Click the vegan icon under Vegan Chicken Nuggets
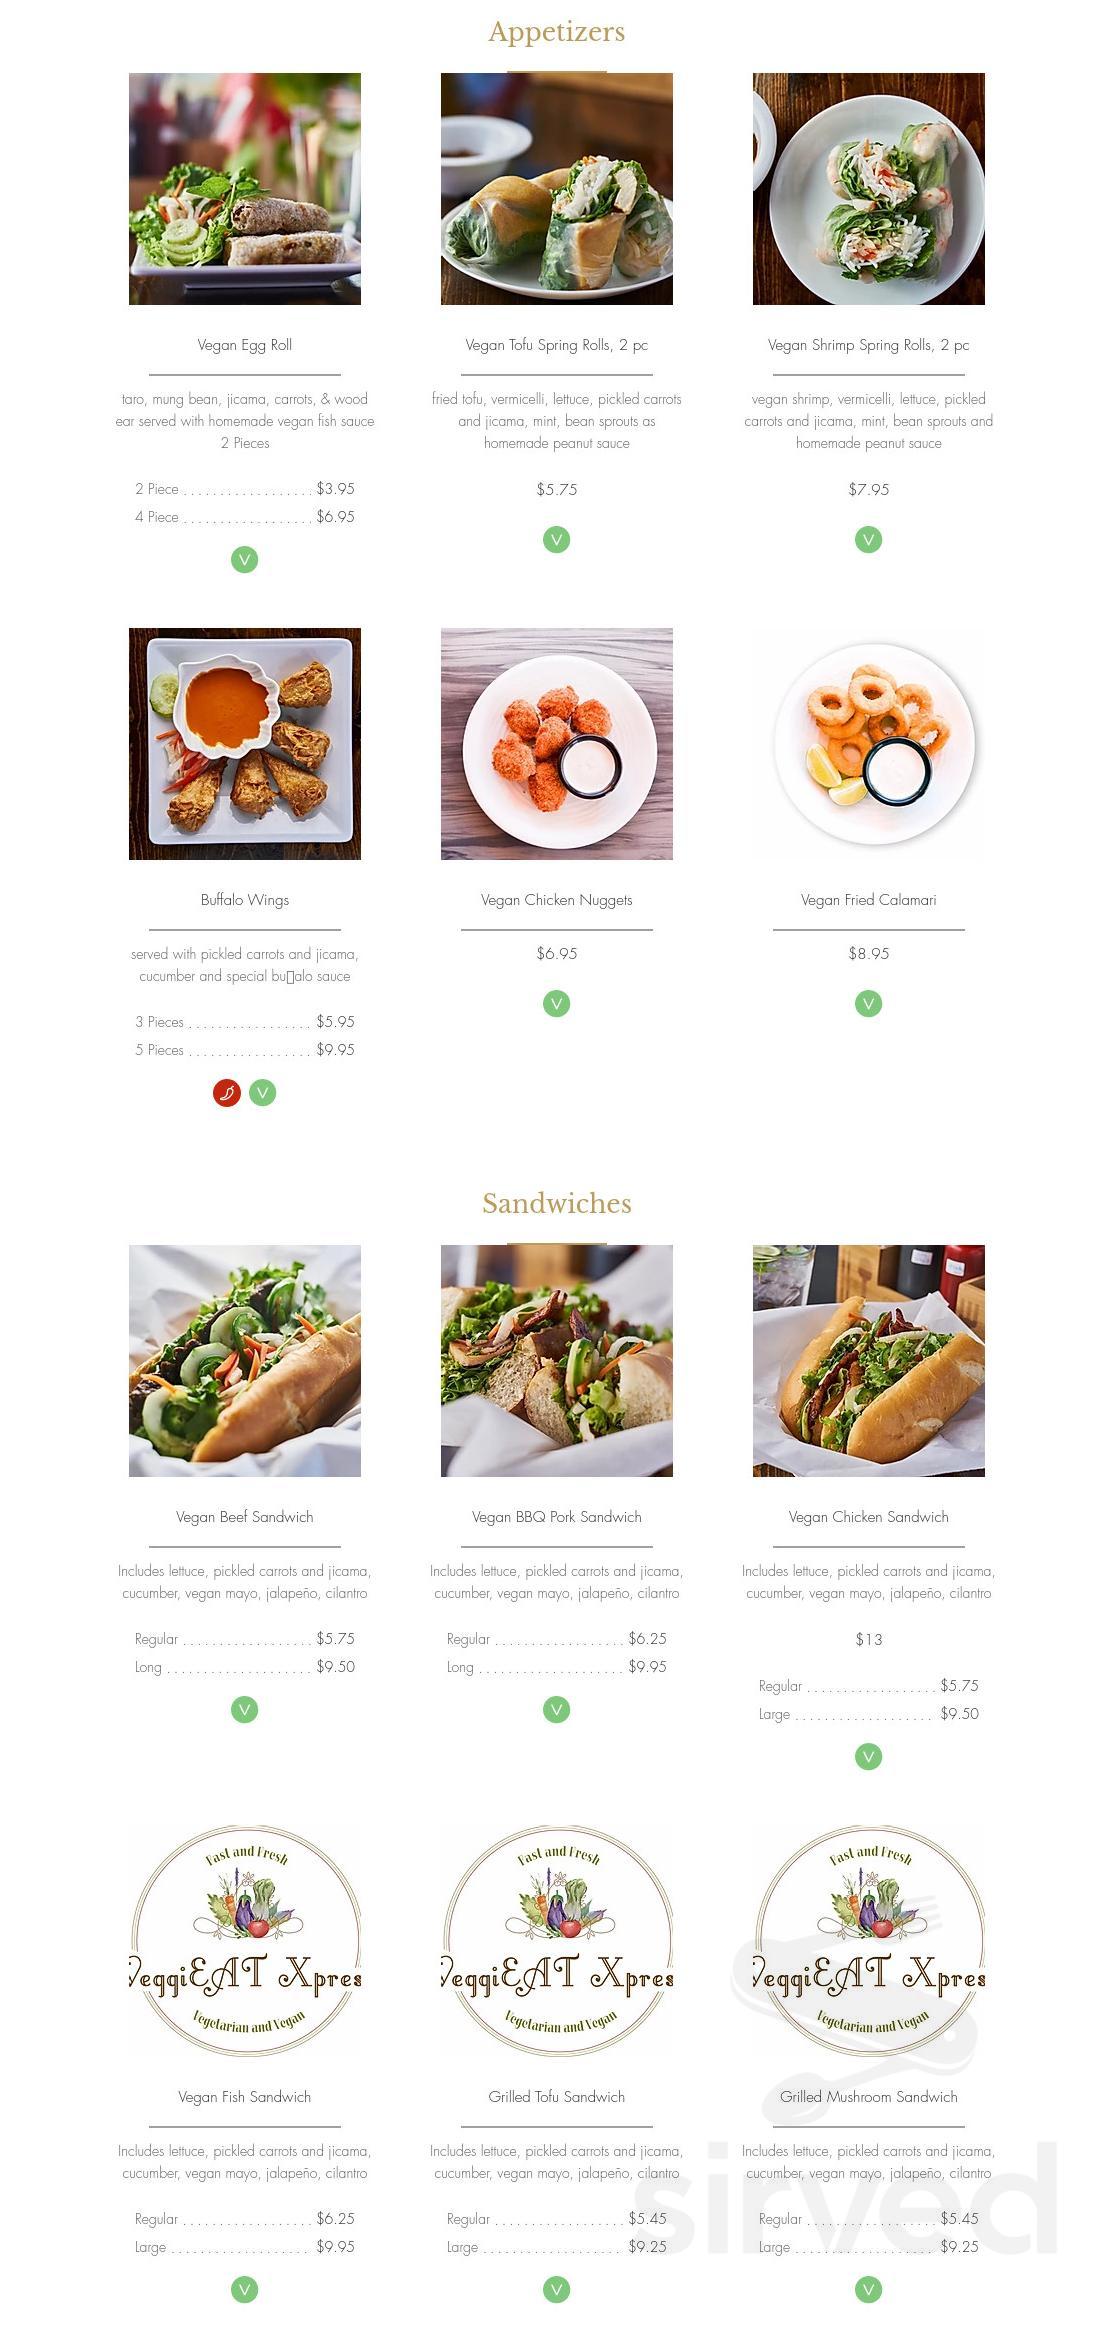 click(x=557, y=1003)
